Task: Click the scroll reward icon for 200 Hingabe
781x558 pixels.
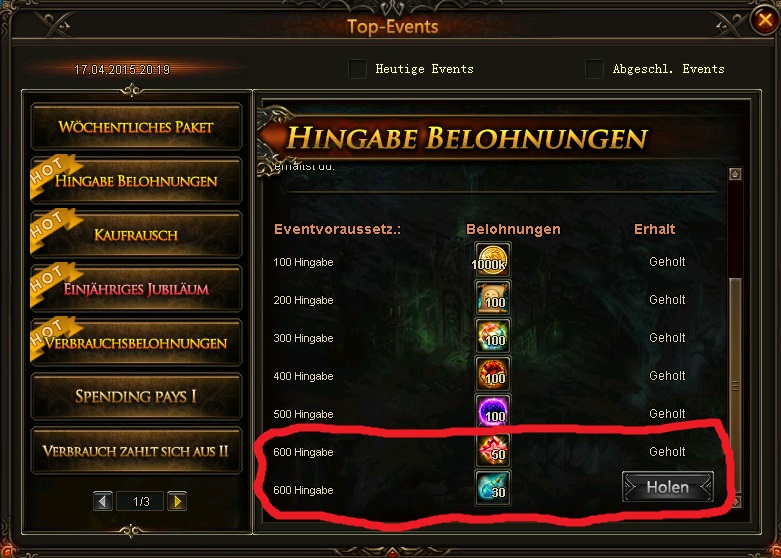Action: tap(493, 298)
